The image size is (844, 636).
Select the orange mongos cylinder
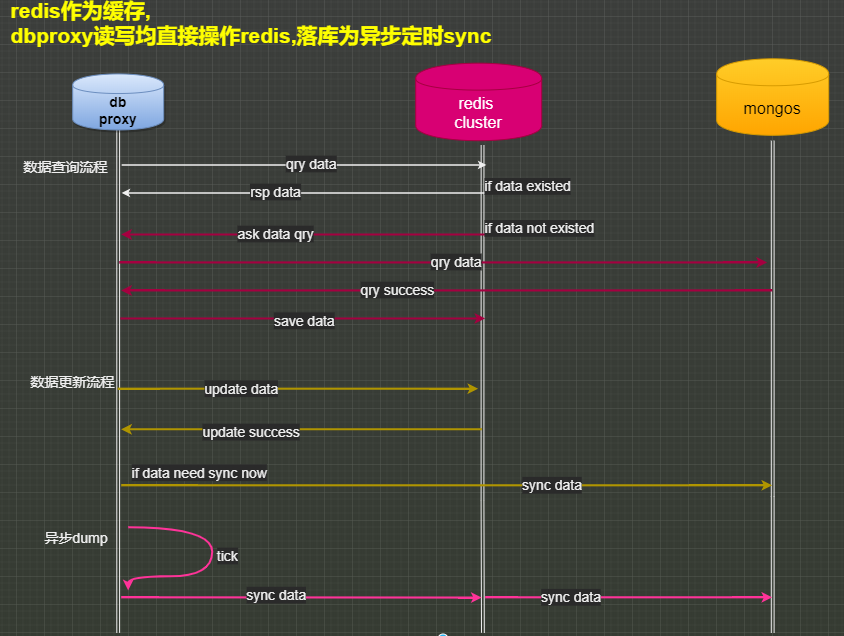coord(772,97)
